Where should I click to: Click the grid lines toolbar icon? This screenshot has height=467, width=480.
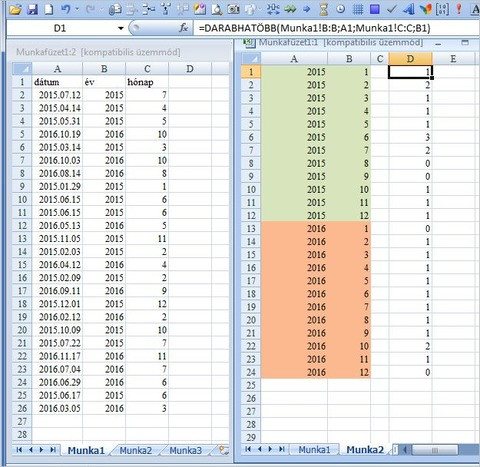tap(358, 9)
